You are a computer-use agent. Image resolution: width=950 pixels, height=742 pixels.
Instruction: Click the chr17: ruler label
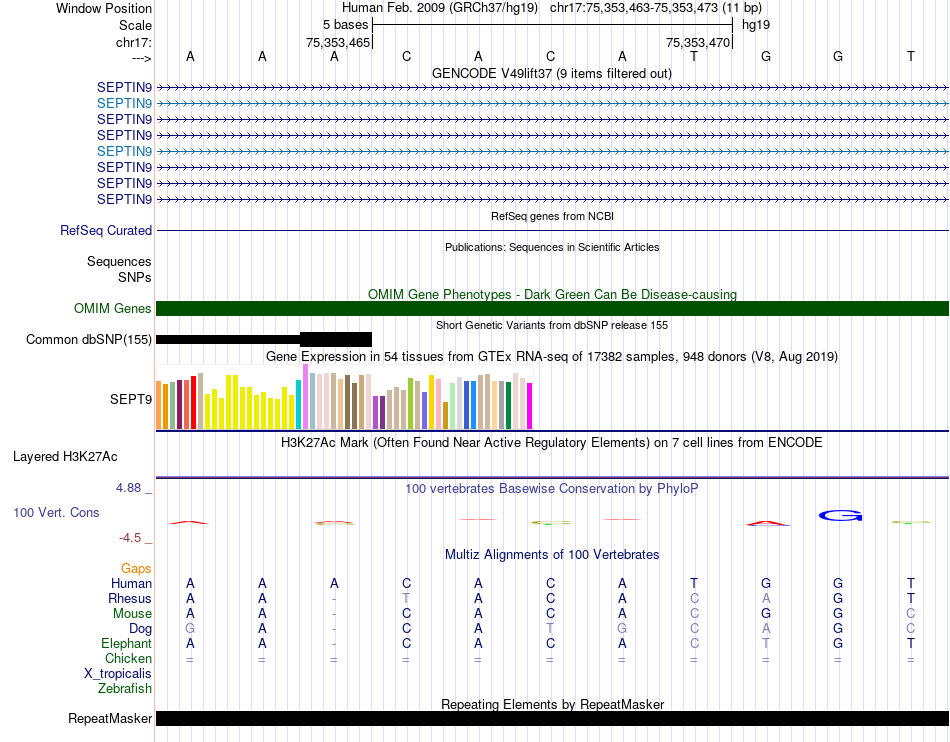point(133,42)
